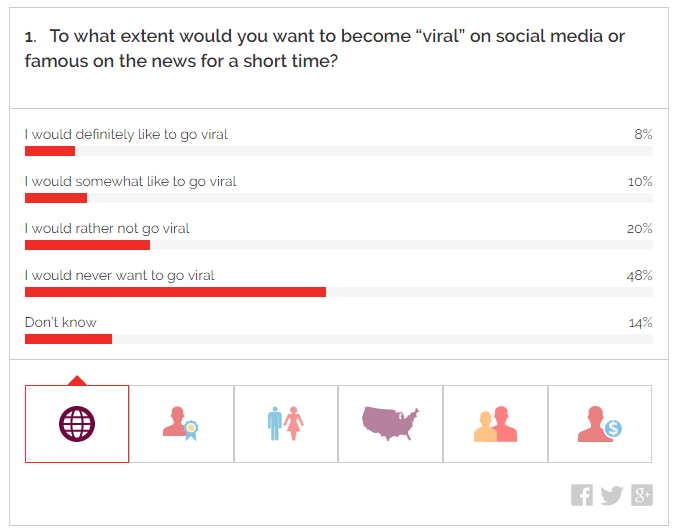The image size is (676, 532).
Task: Click the poll question heading text
Action: point(325,49)
